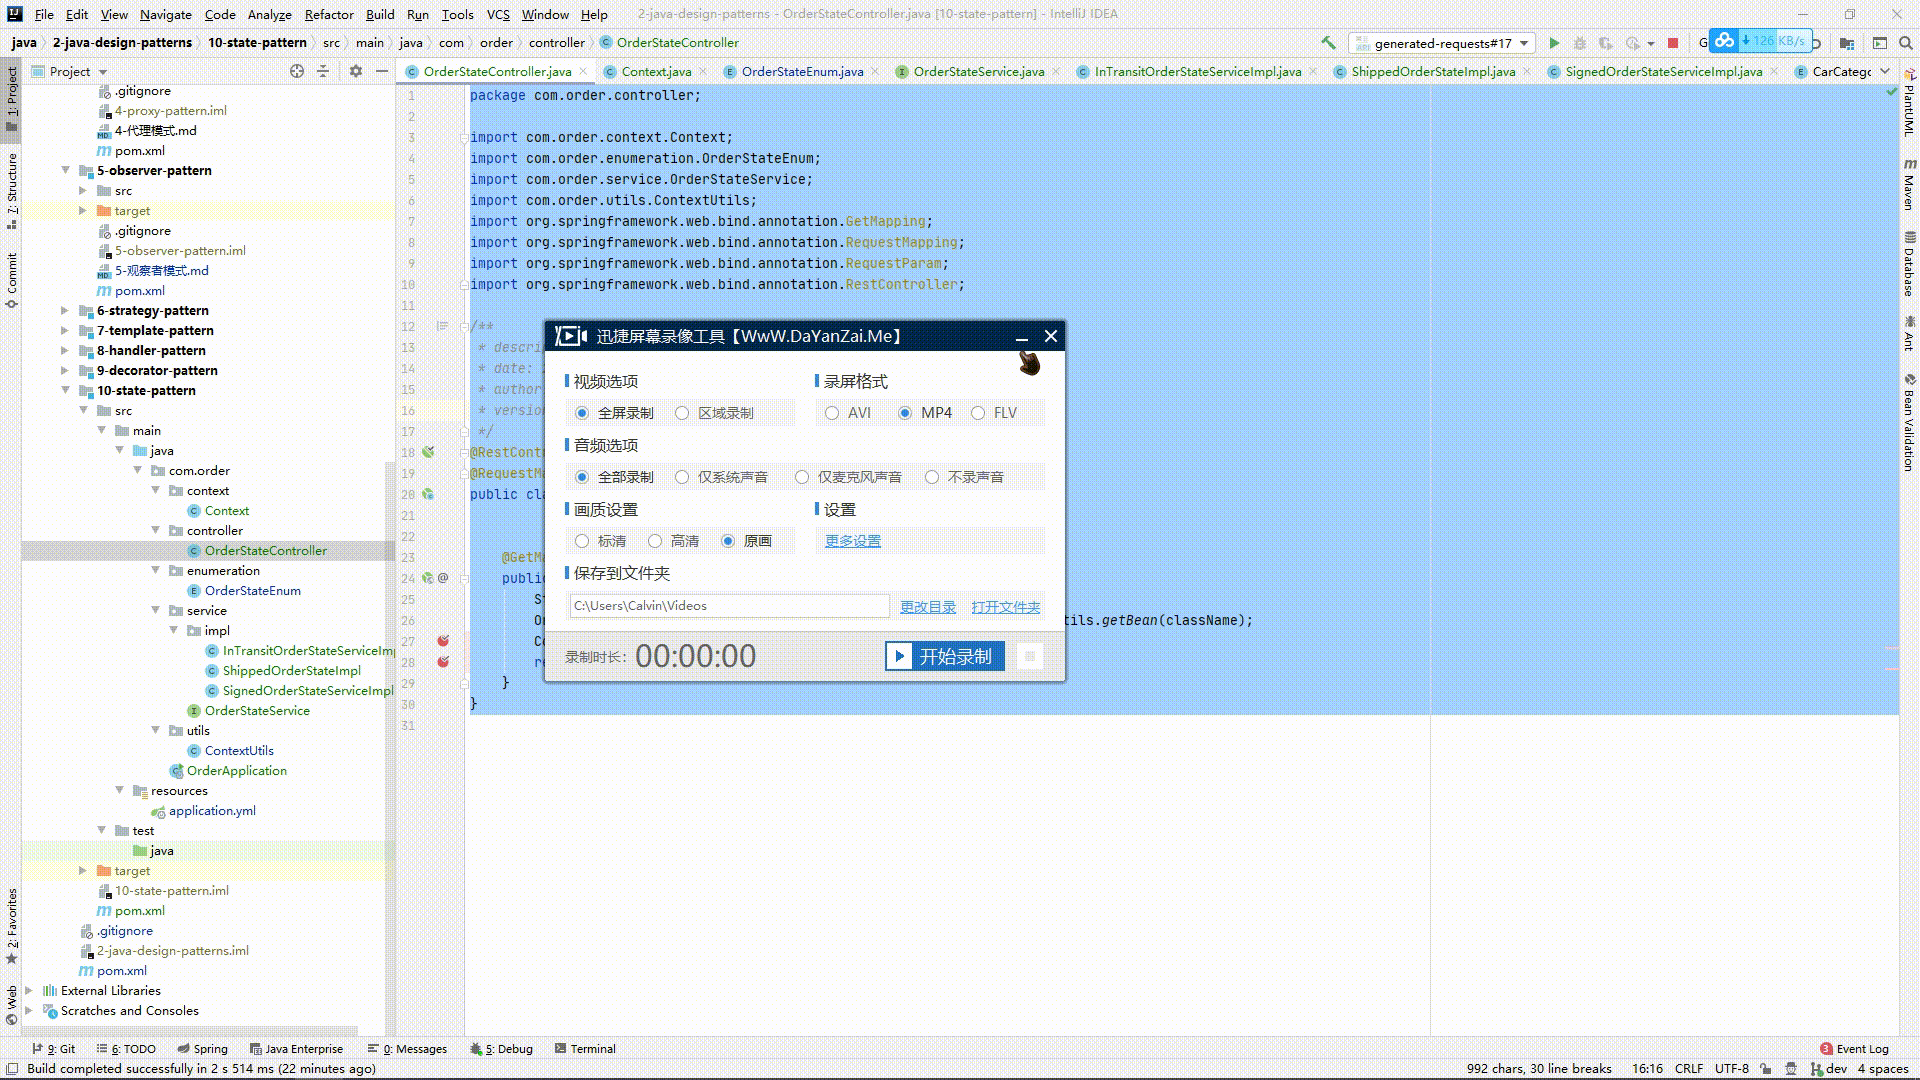Open the Commit tool window sidebar

tap(12, 280)
